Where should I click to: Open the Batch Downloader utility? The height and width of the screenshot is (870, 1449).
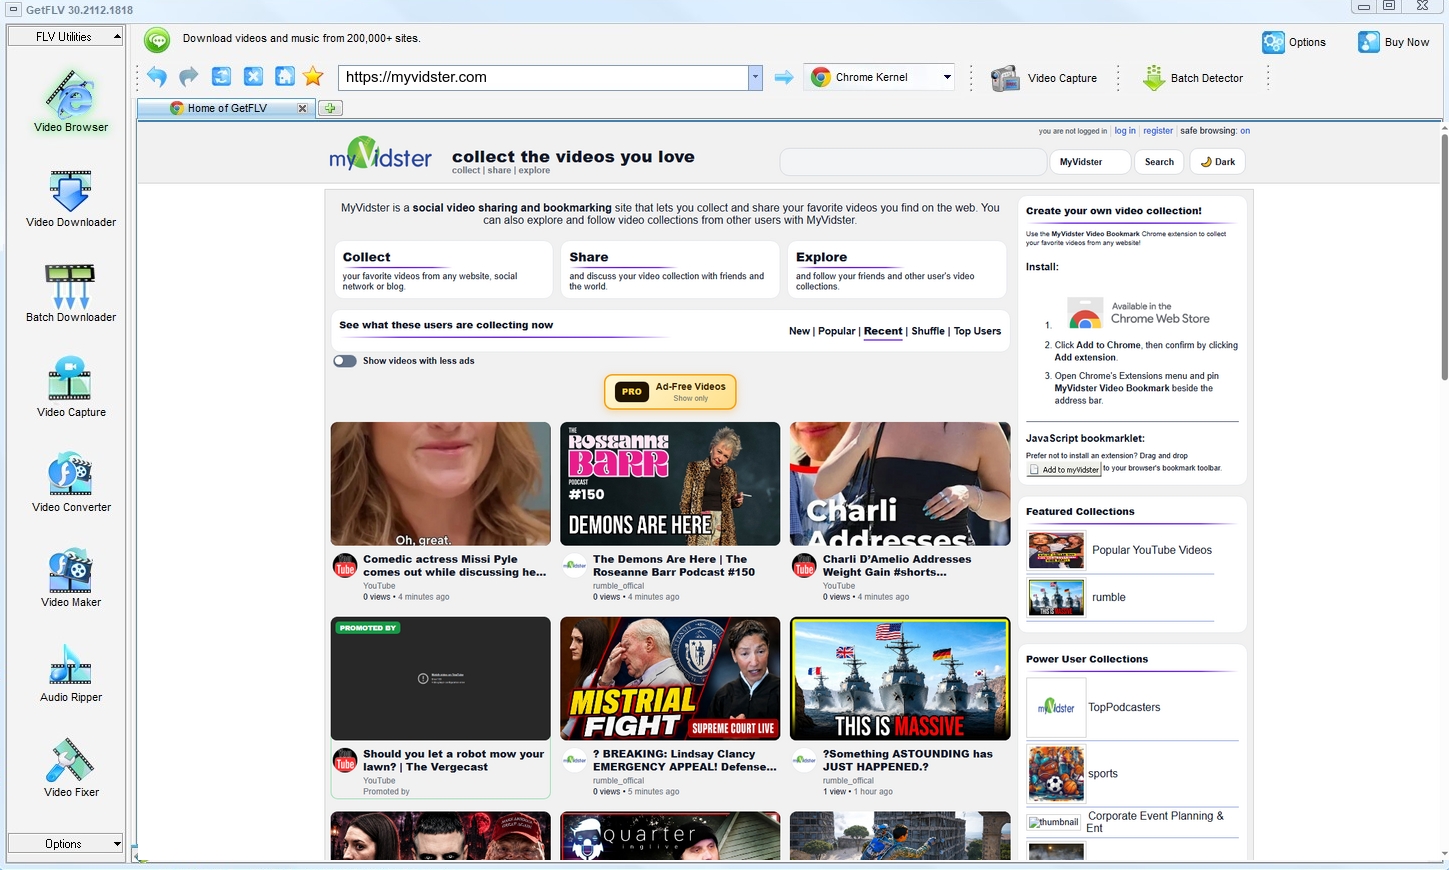(71, 293)
